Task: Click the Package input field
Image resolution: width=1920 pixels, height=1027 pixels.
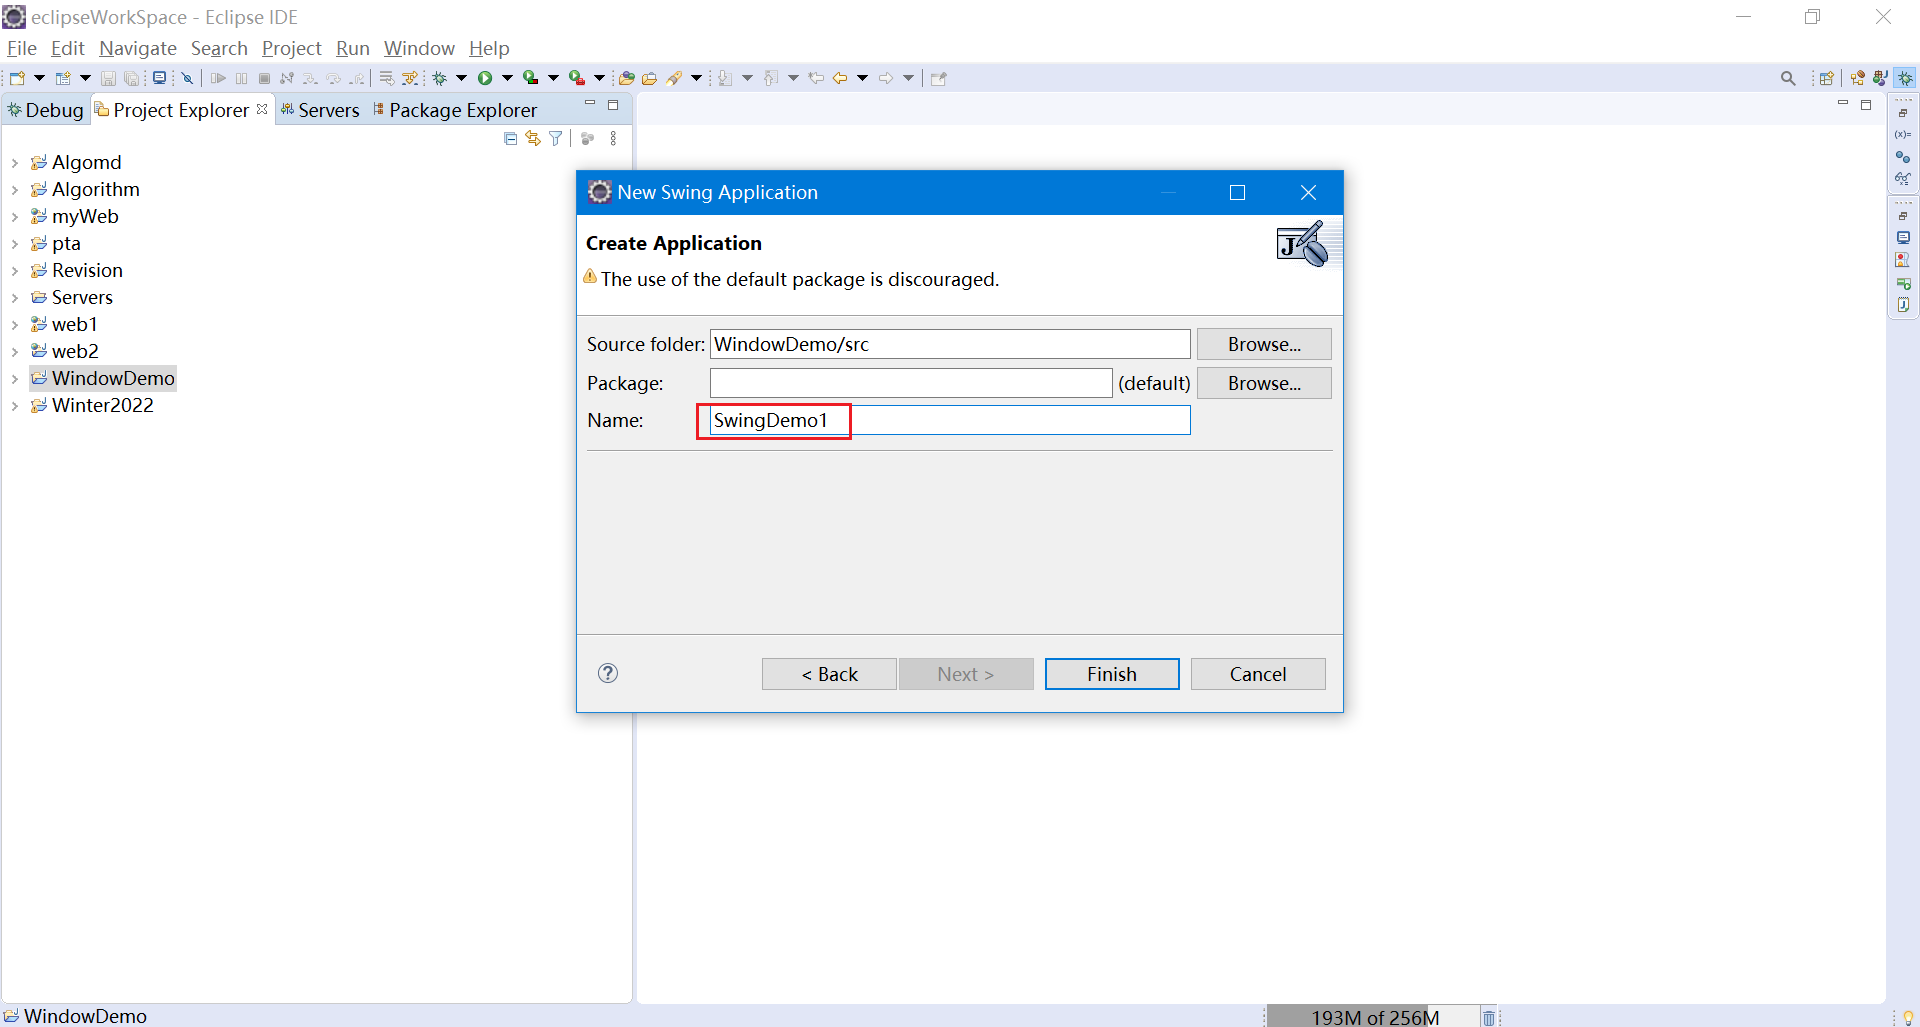Action: tap(911, 383)
